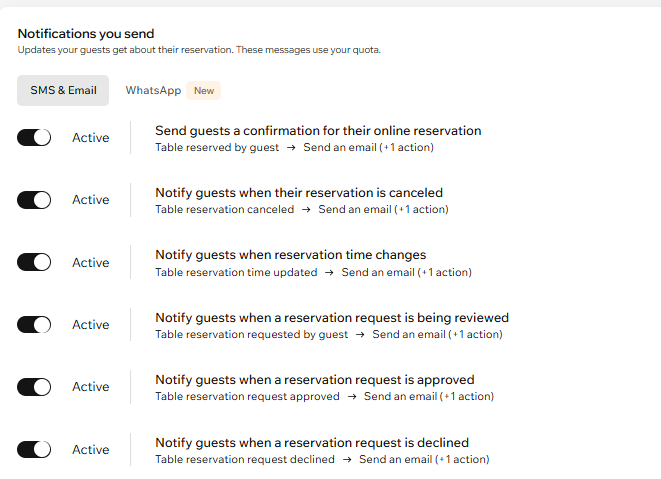Image resolution: width=661 pixels, height=479 pixels.
Task: Click the arrow icon after Table reservation canceled
Action: [306, 210]
